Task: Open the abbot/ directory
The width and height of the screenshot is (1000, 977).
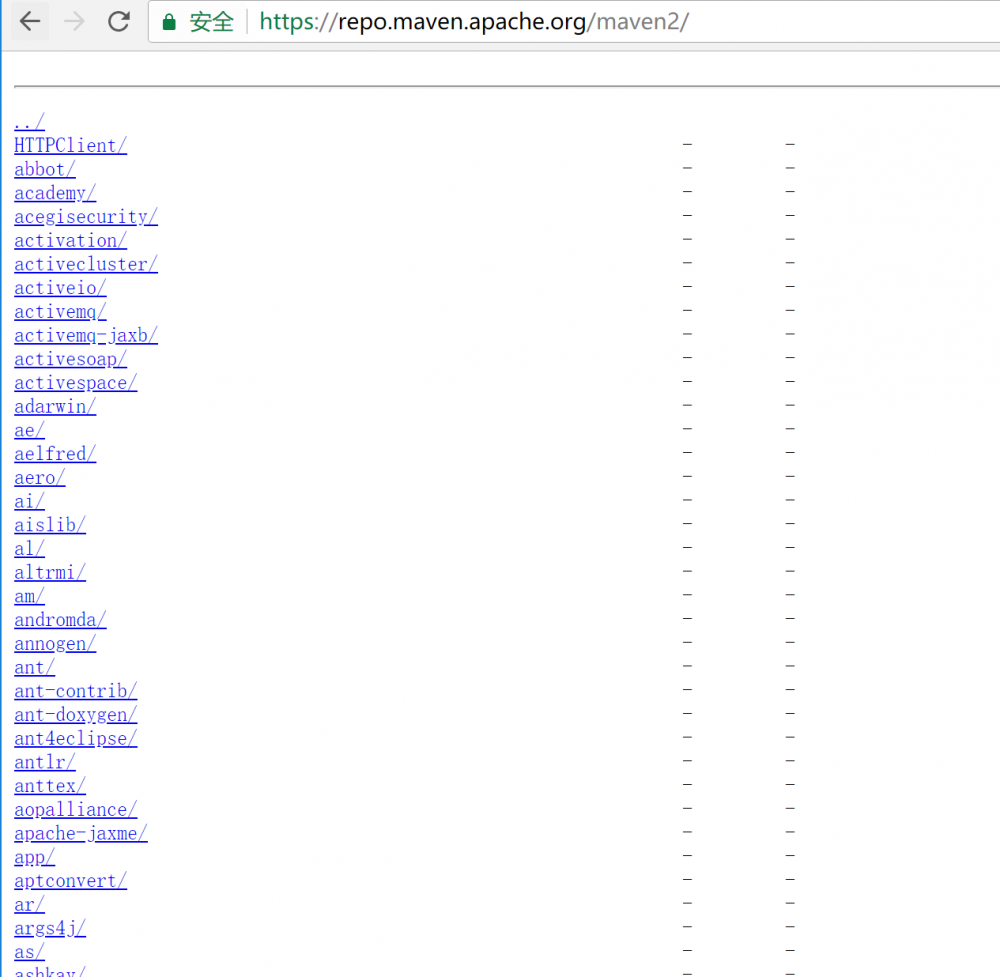Action: pyautogui.click(x=45, y=169)
